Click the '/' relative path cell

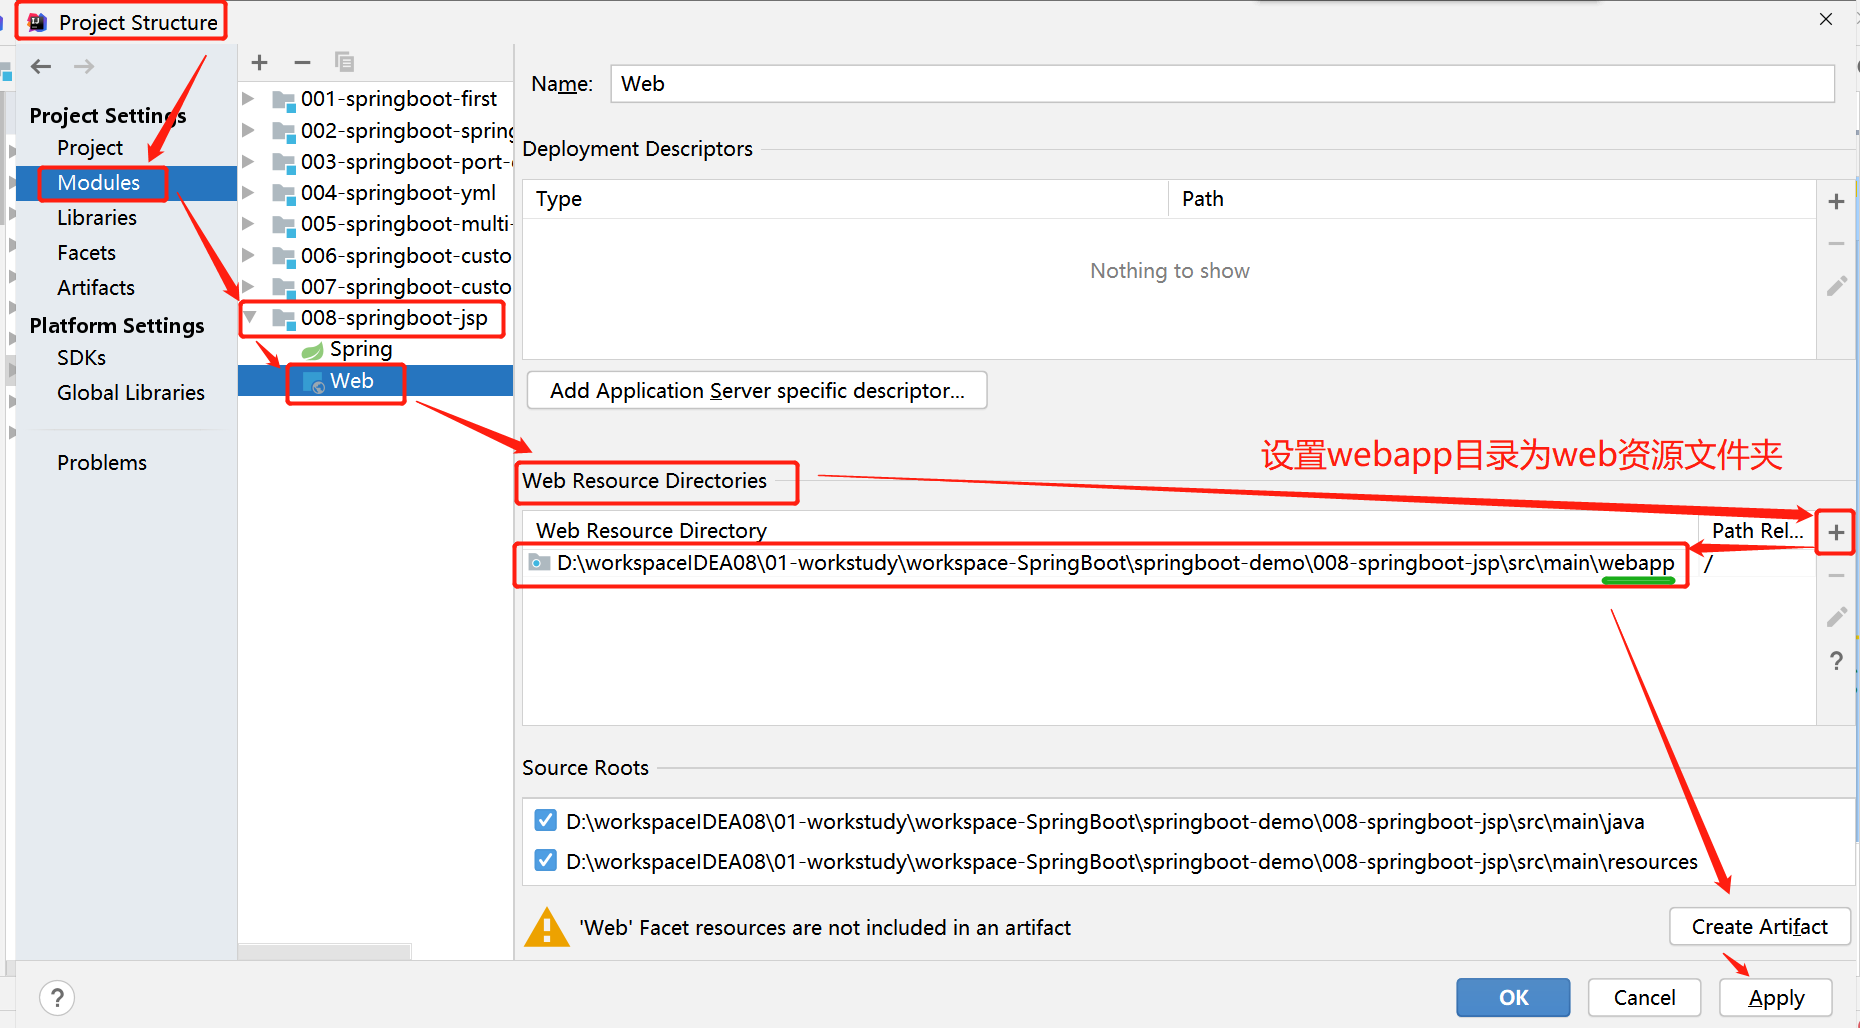pyautogui.click(x=1708, y=563)
